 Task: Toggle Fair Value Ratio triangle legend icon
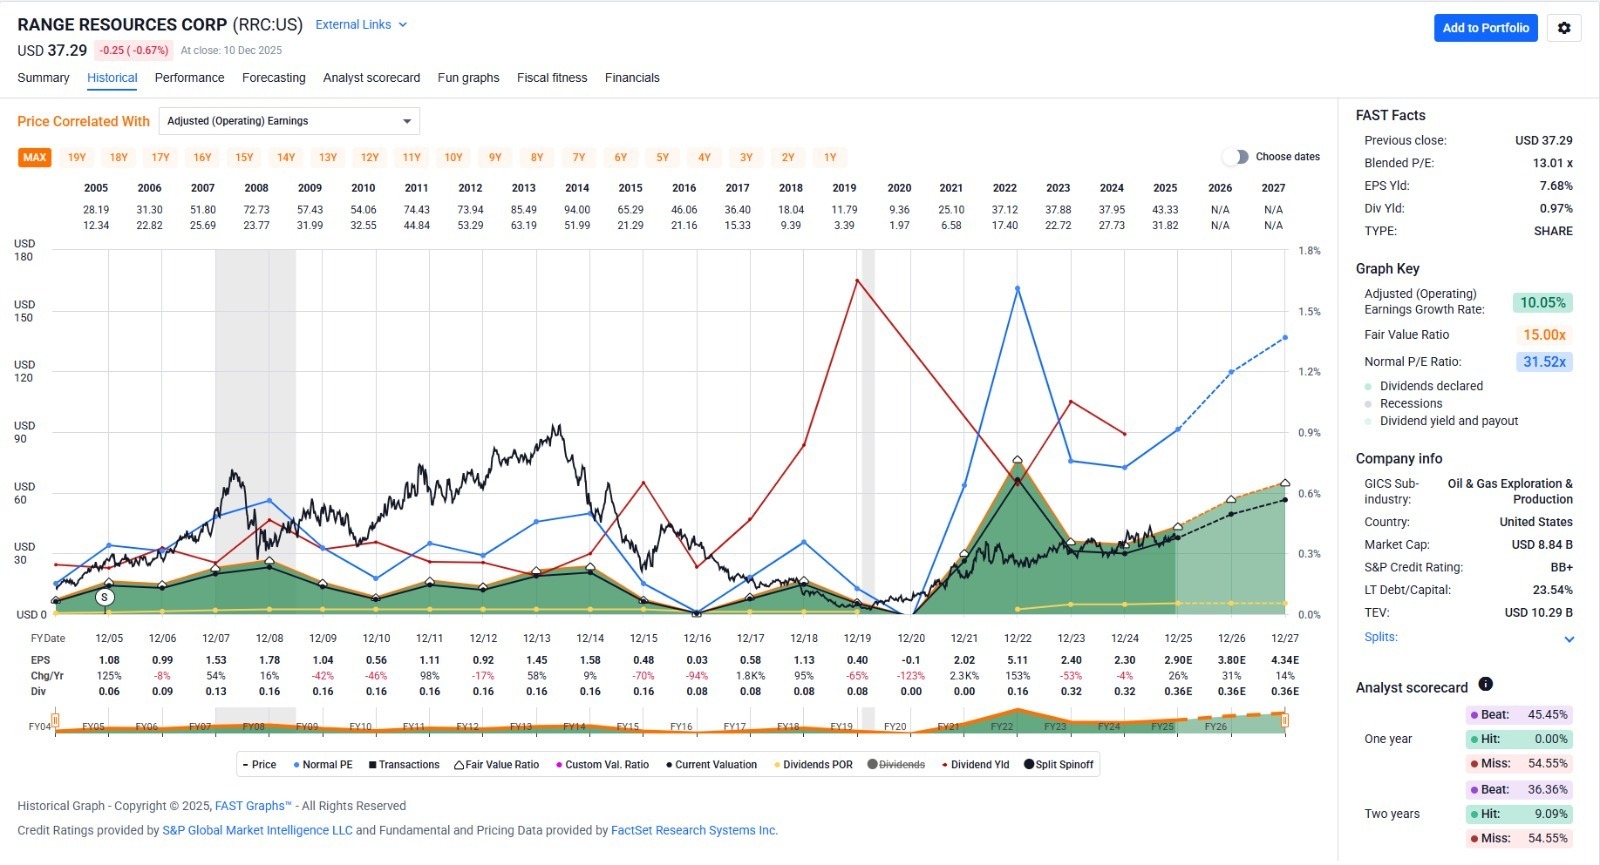[x=459, y=765]
